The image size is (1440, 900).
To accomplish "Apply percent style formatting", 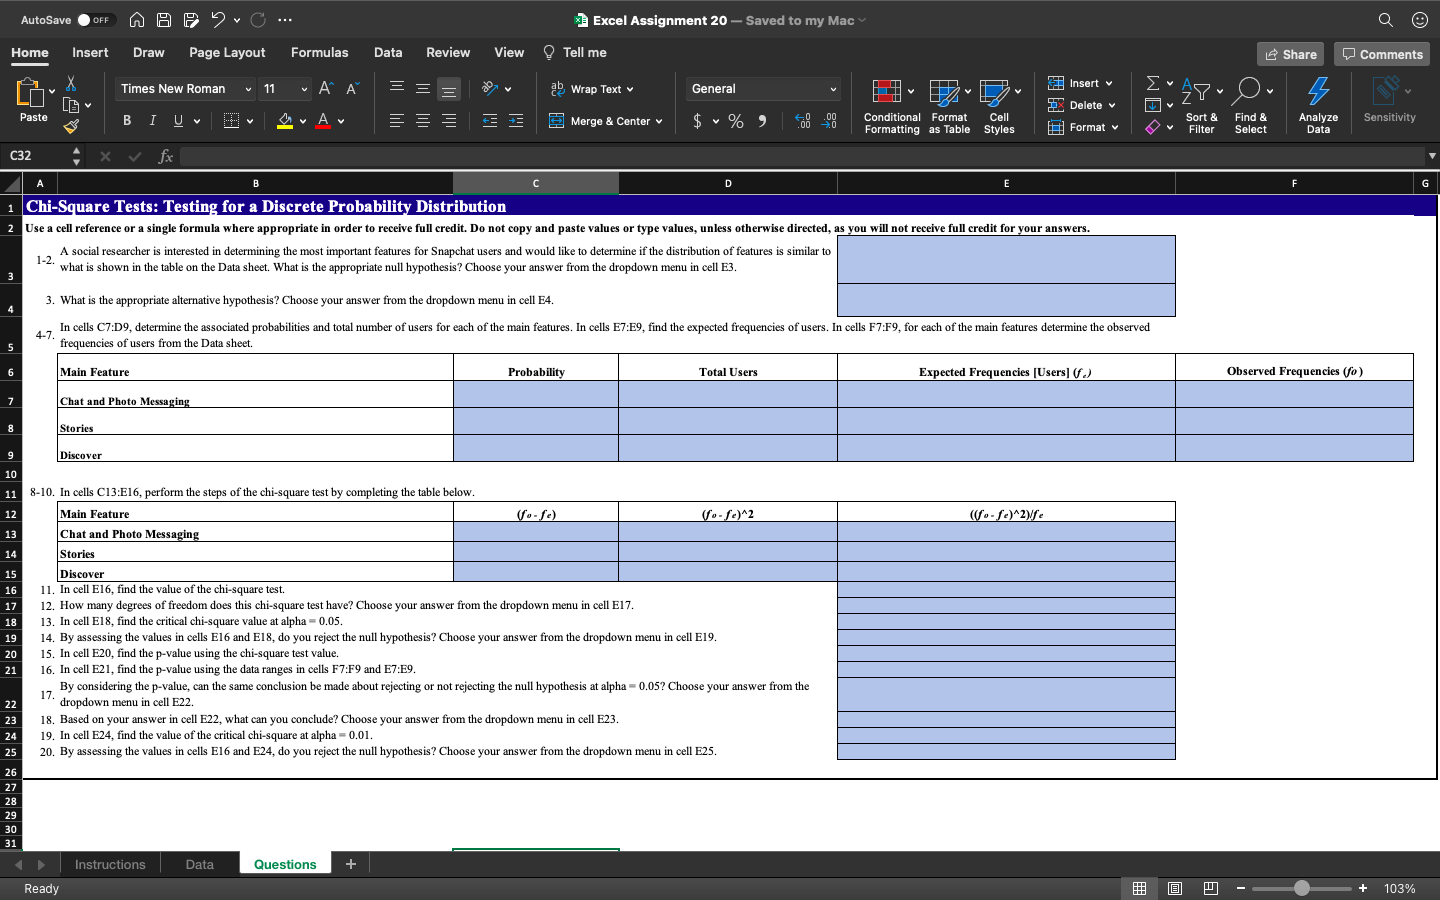I will point(736,121).
